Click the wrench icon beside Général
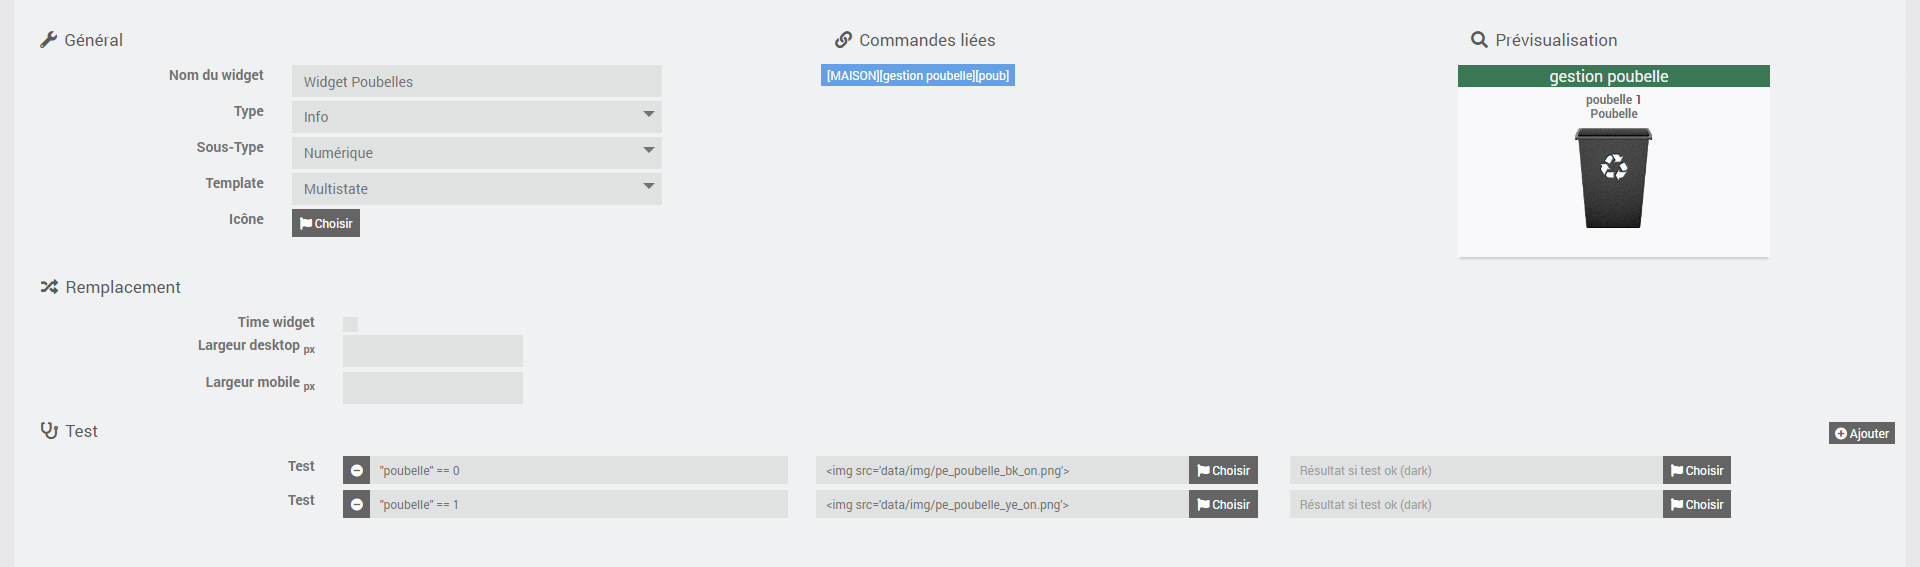The image size is (1920, 567). pyautogui.click(x=48, y=40)
